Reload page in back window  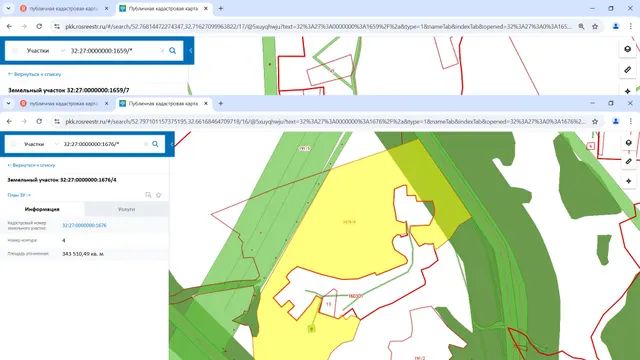tap(39, 26)
